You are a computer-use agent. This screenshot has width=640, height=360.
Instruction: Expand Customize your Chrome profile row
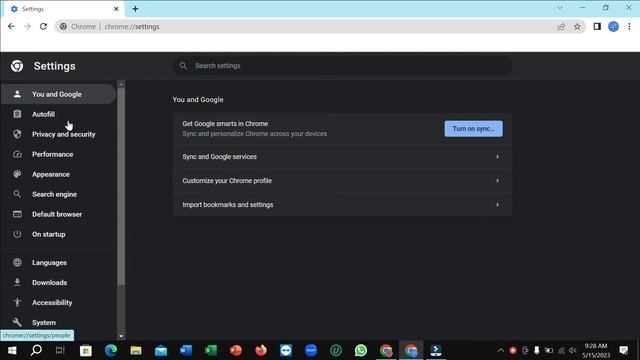pos(342,181)
